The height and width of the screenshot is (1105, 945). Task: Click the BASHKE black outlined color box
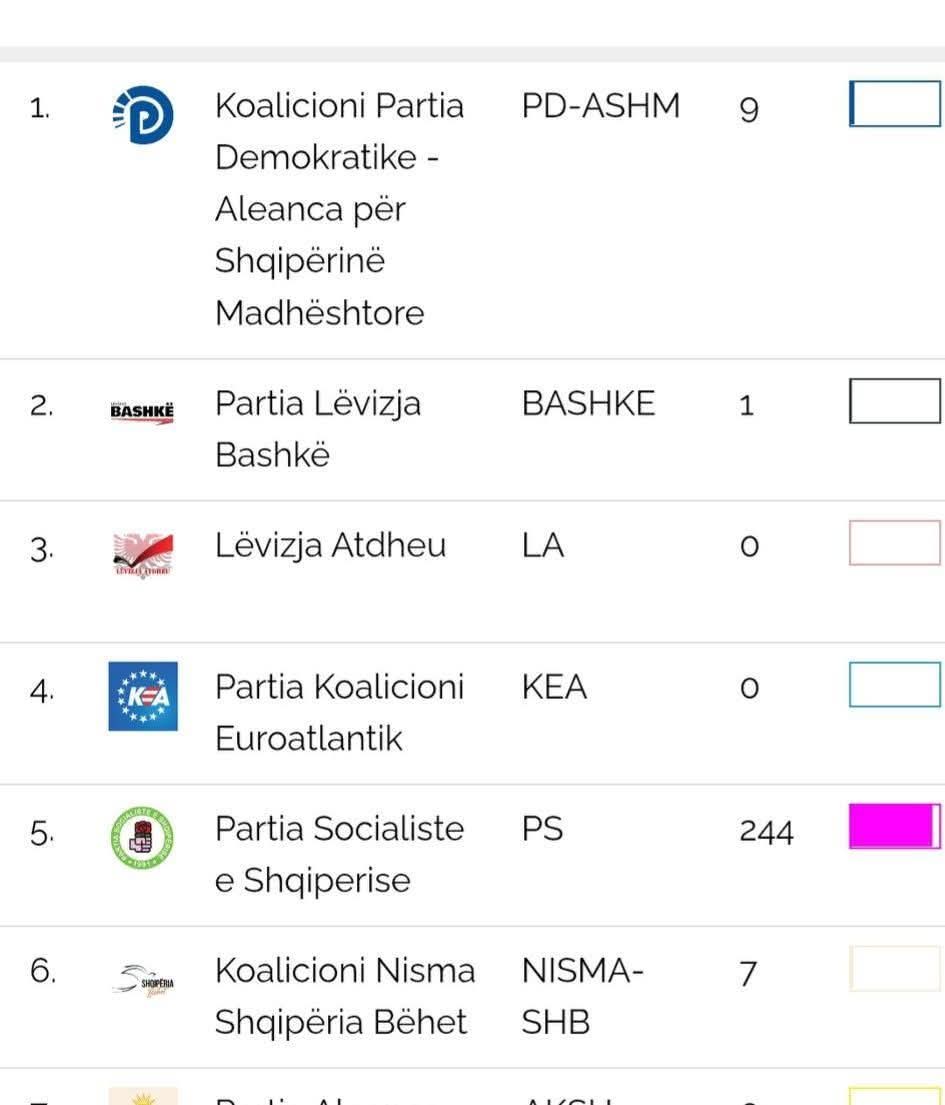894,401
